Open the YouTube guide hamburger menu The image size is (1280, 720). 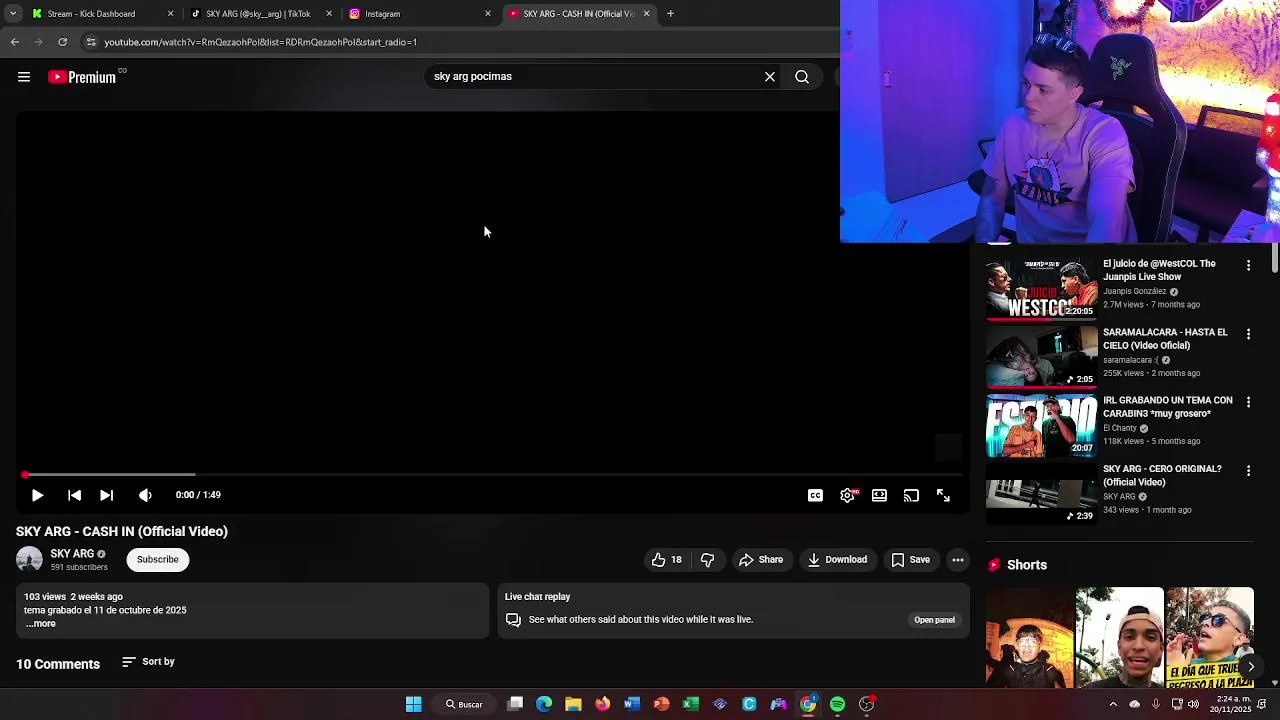point(24,77)
